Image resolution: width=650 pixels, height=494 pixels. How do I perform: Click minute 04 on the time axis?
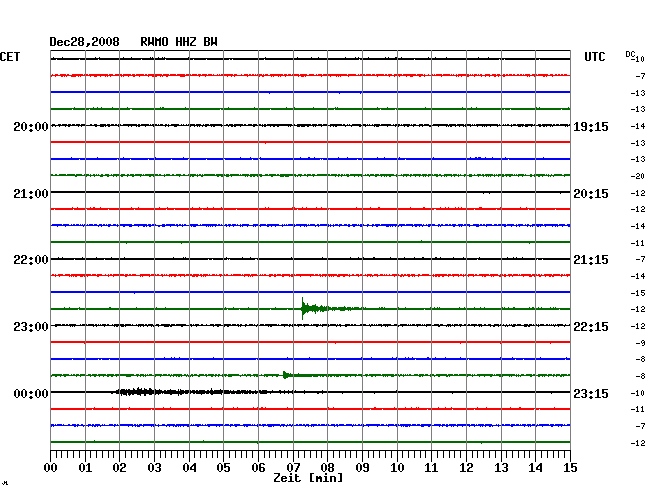189,467
